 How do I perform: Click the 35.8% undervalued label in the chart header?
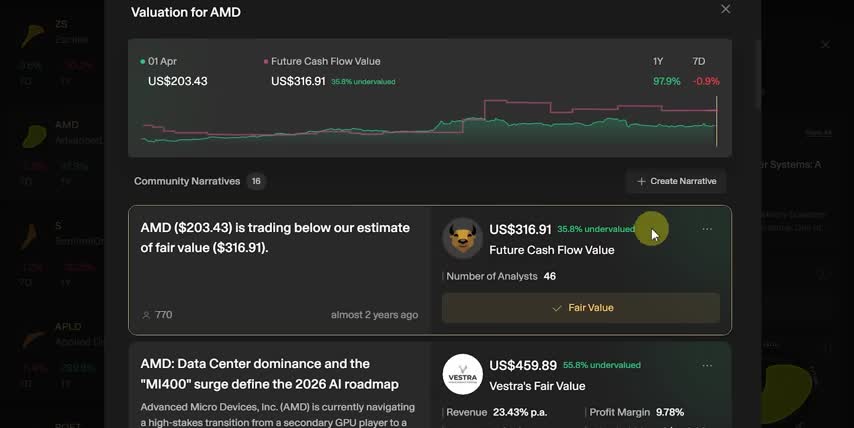click(363, 82)
